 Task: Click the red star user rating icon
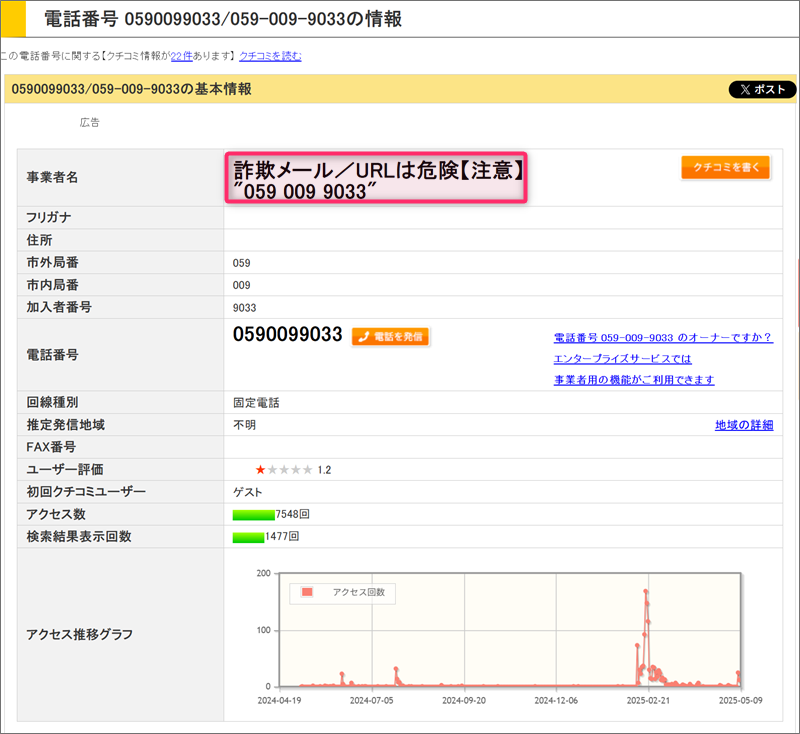pos(260,470)
